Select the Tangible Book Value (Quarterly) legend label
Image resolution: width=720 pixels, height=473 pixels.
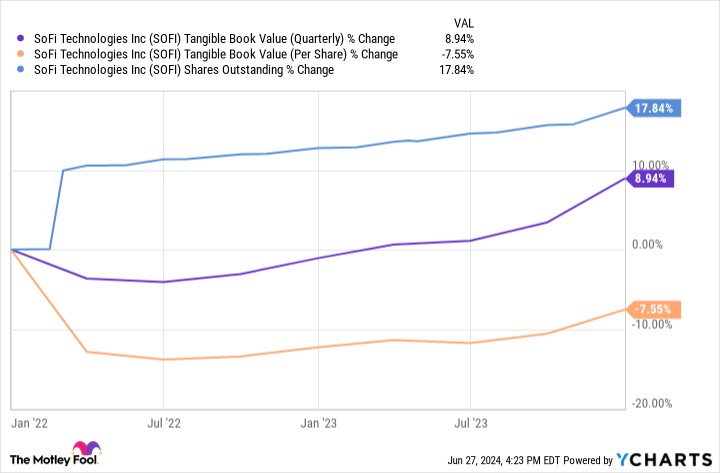217,39
